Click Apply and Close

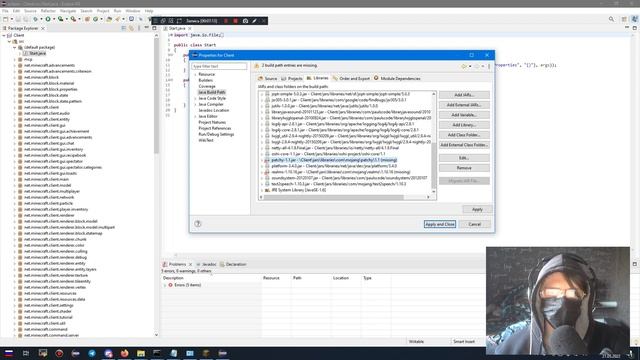440,224
